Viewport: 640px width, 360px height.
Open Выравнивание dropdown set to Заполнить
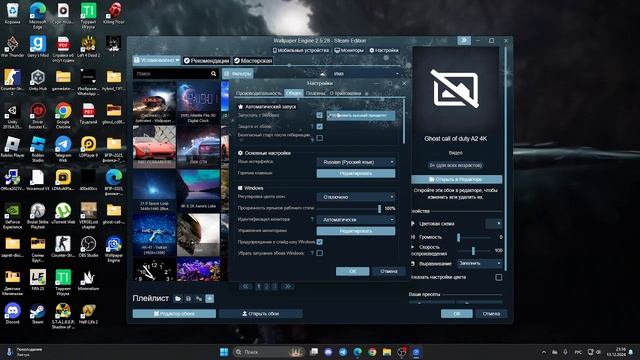pos(480,264)
